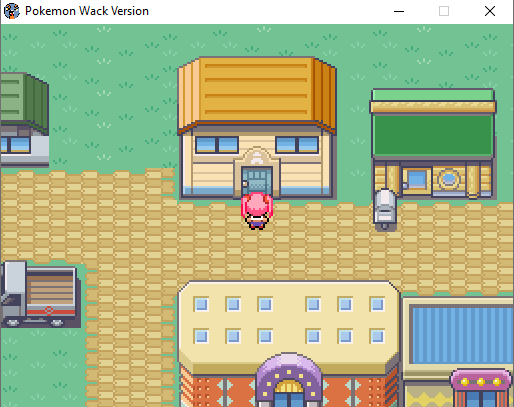Click the round porthole window on green shop
Viewport: 514px width, 407px height.
point(448,179)
